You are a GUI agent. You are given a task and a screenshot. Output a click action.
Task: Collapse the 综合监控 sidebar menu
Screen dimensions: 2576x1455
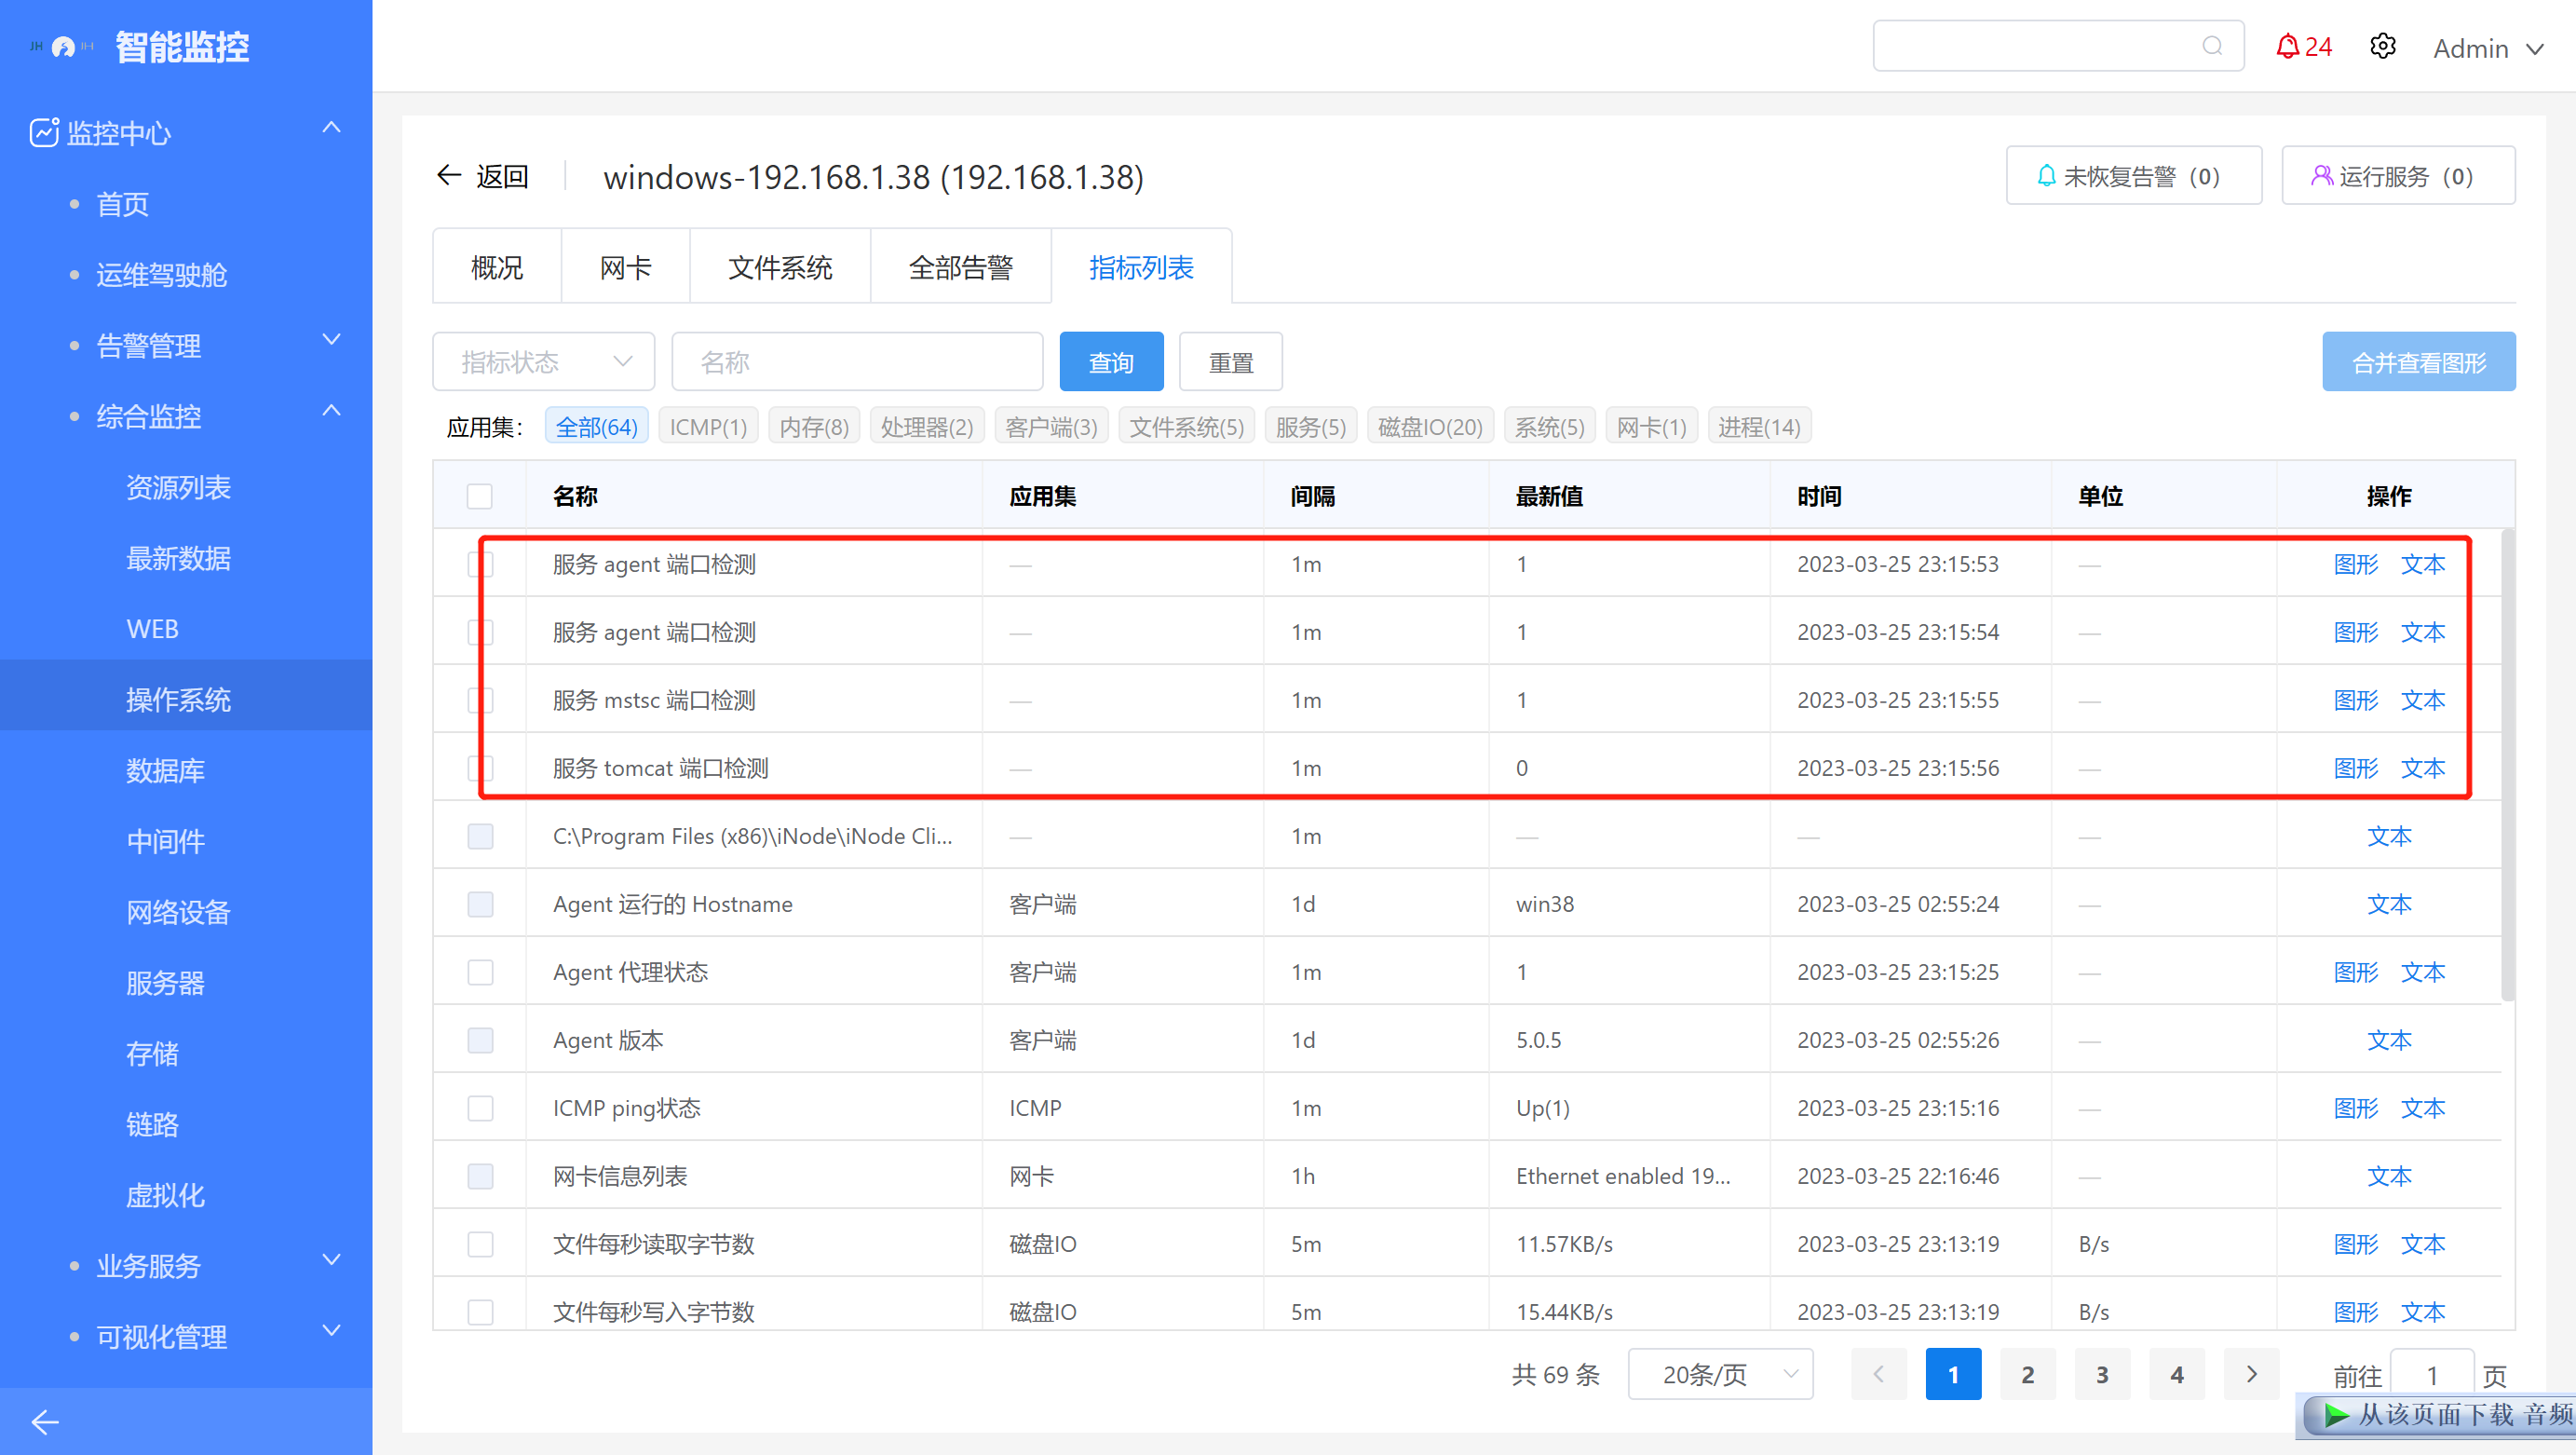(x=331, y=411)
